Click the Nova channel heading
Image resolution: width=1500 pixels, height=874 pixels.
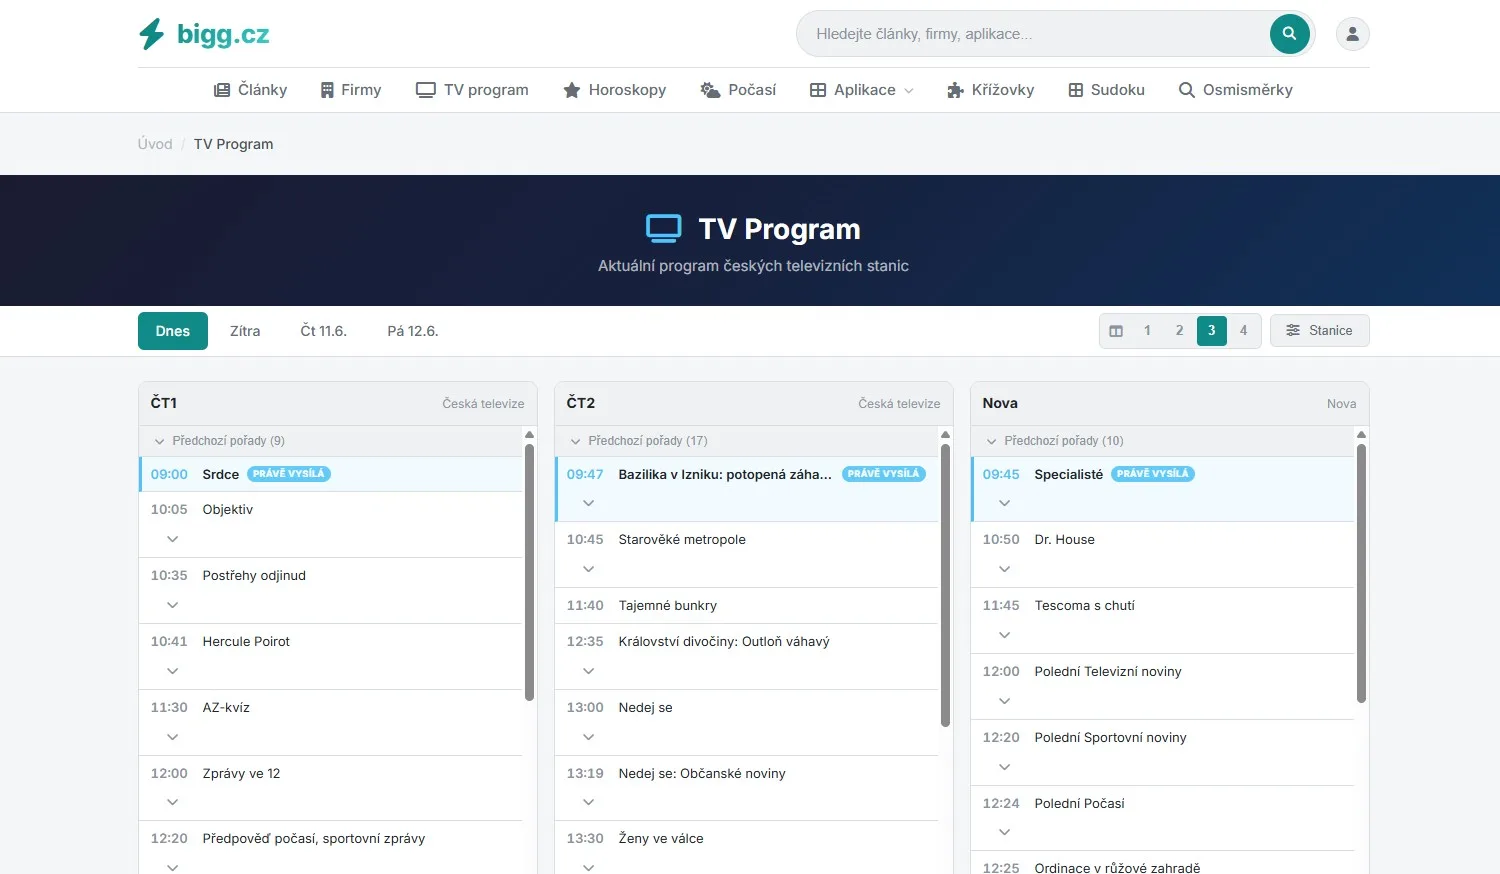[x=1000, y=403]
